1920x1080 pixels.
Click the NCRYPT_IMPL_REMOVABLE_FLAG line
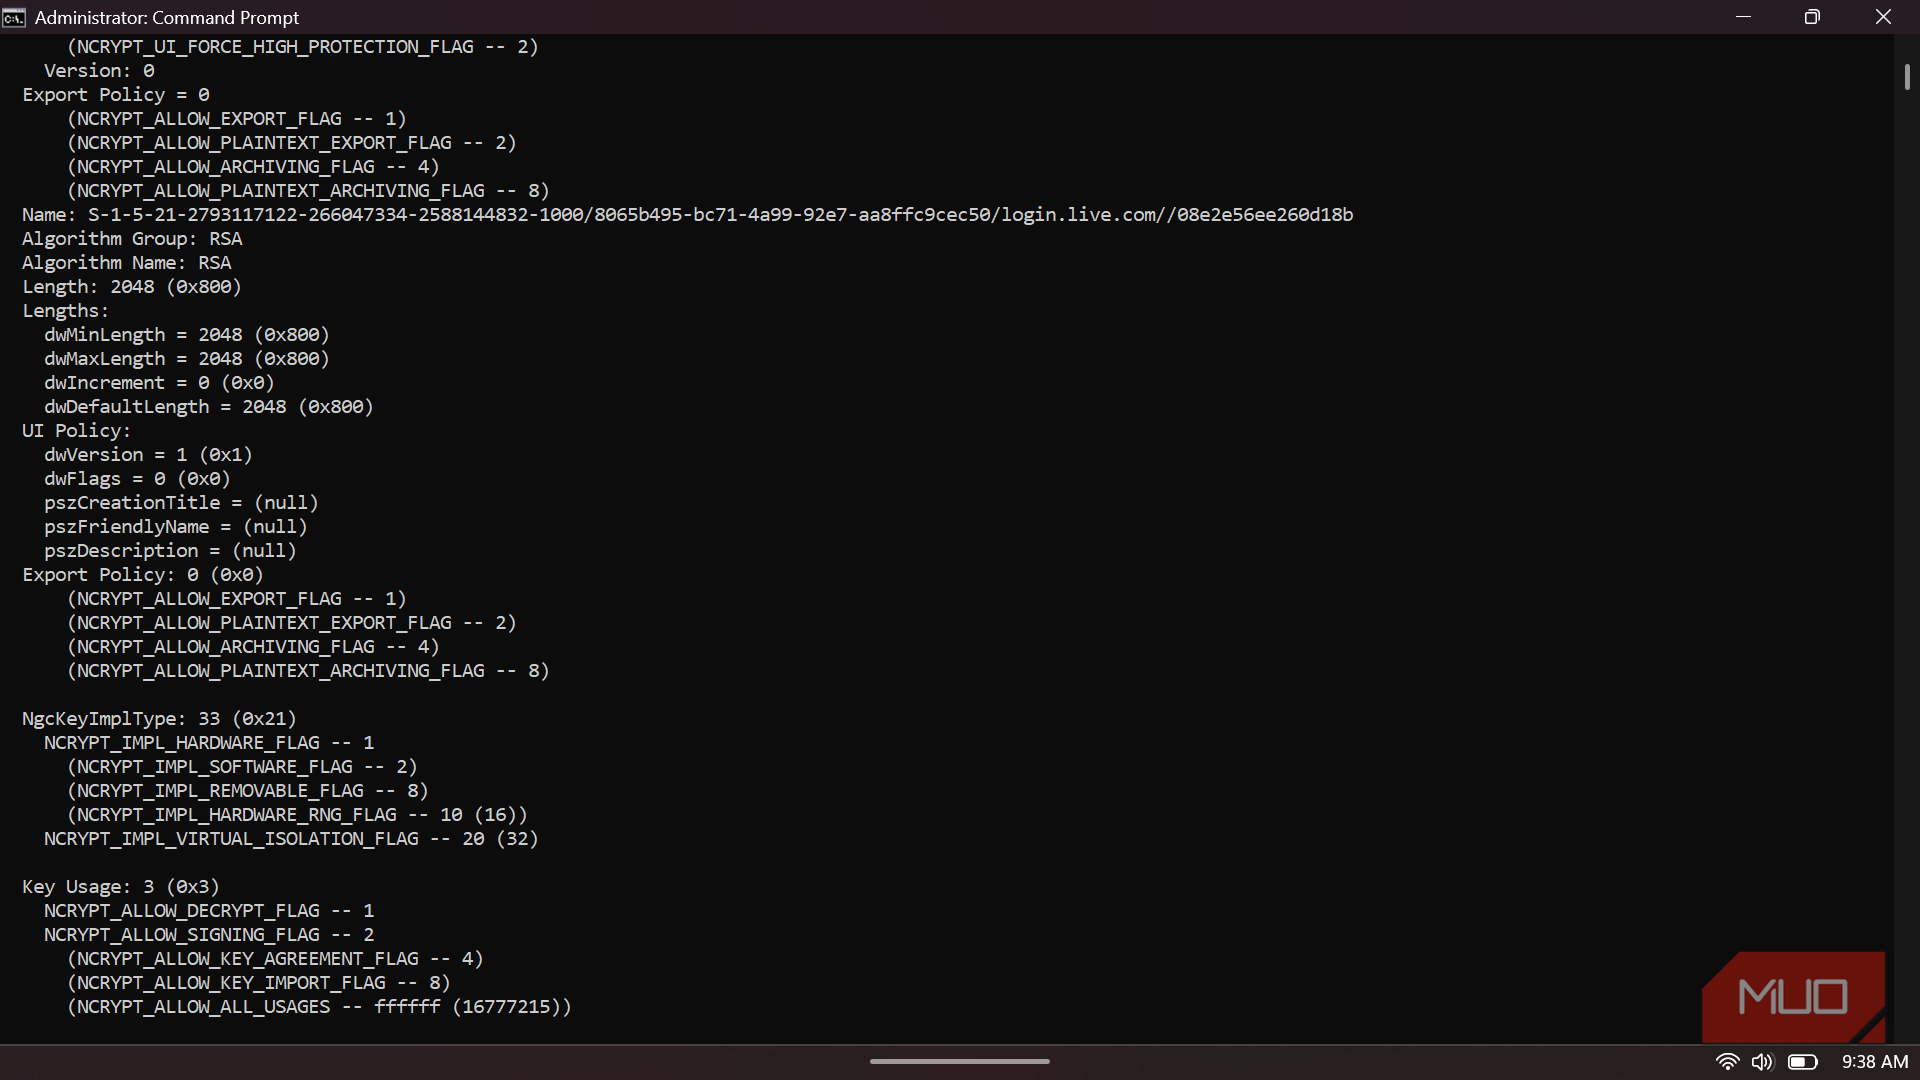pyautogui.click(x=247, y=791)
